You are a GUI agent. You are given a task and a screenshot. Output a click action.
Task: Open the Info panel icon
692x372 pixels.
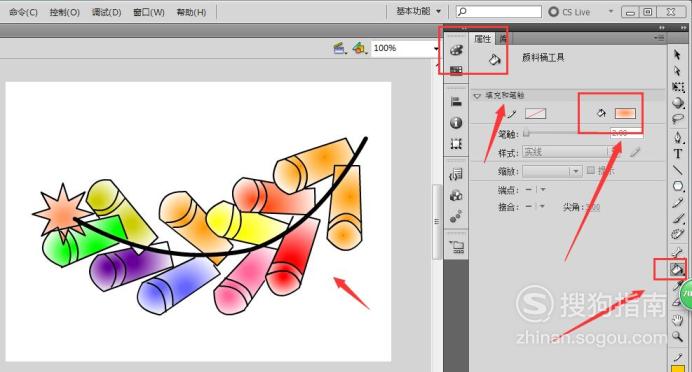tap(456, 123)
